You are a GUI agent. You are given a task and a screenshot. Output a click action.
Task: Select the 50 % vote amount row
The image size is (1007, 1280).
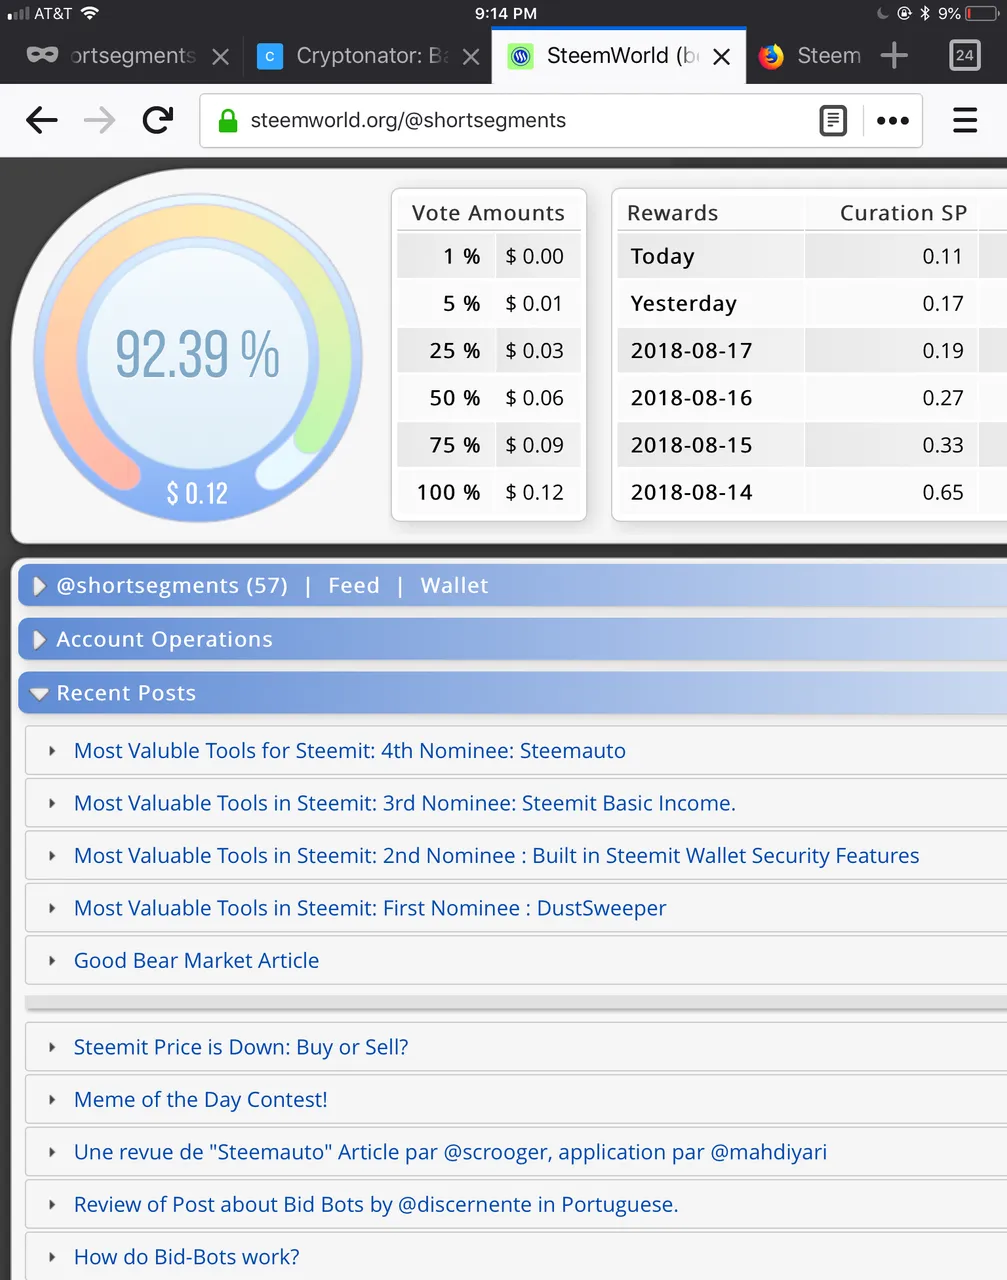pos(489,398)
